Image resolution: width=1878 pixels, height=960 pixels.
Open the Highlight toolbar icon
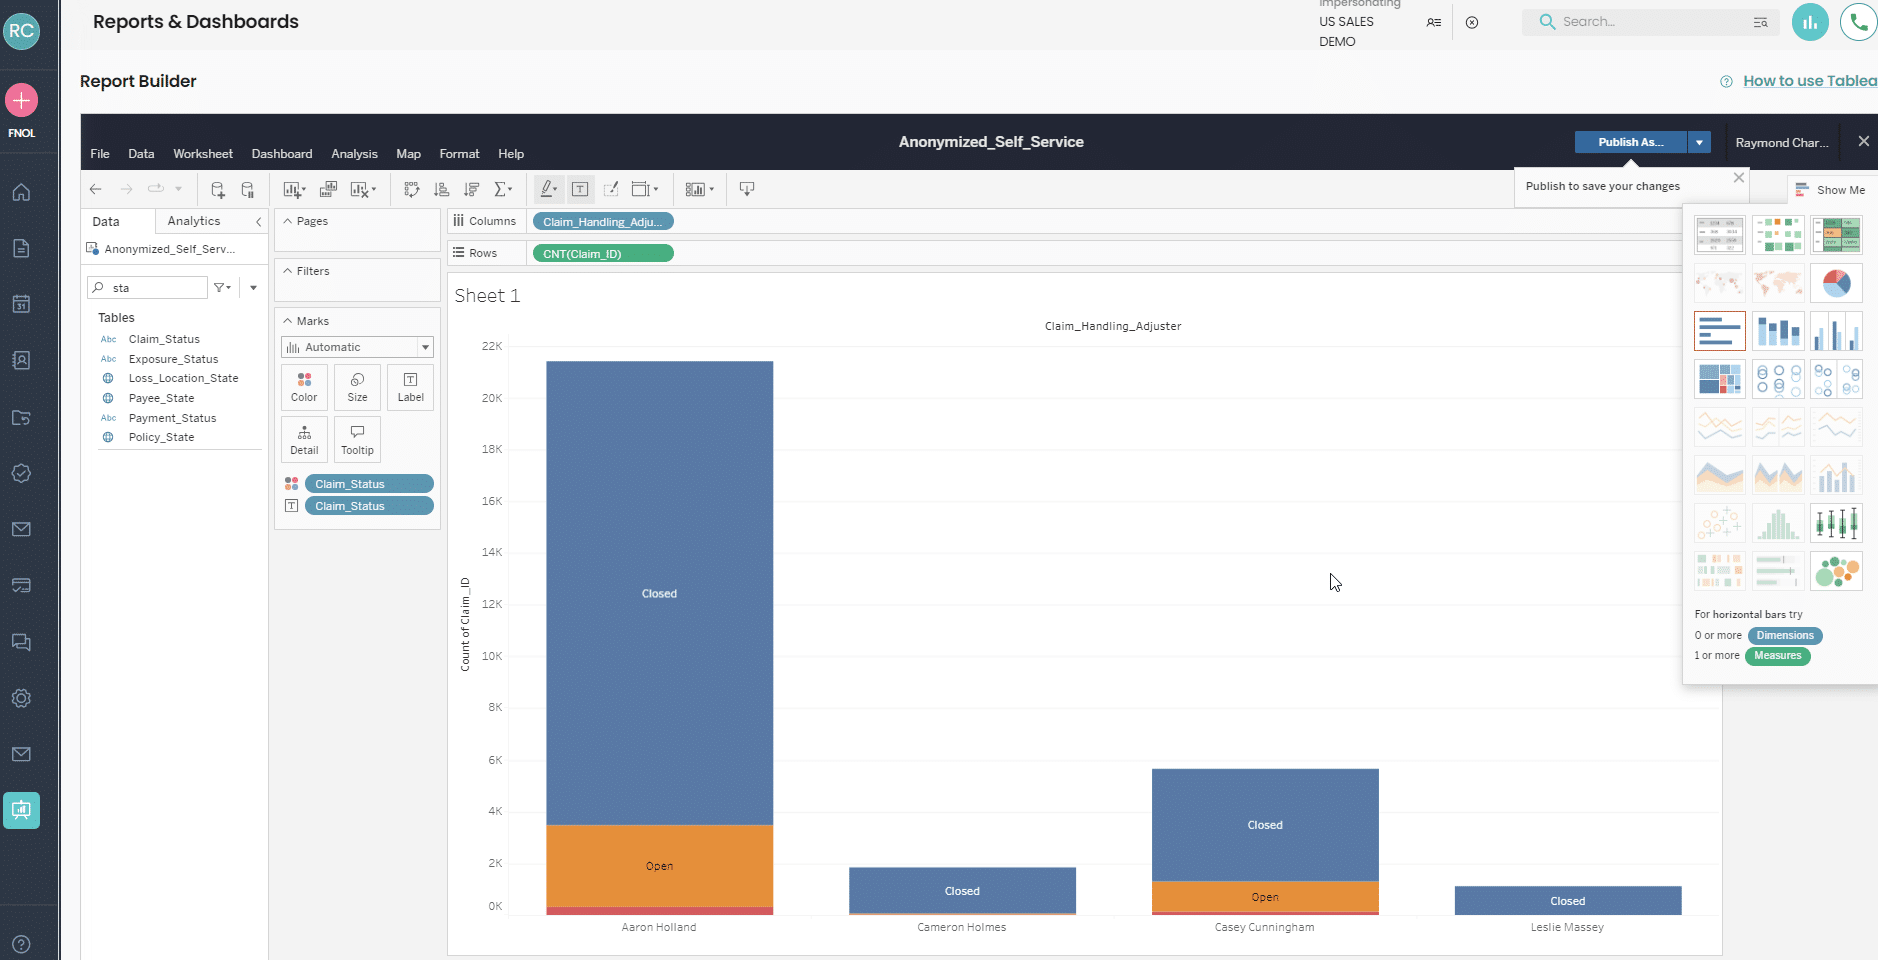pyautogui.click(x=548, y=189)
